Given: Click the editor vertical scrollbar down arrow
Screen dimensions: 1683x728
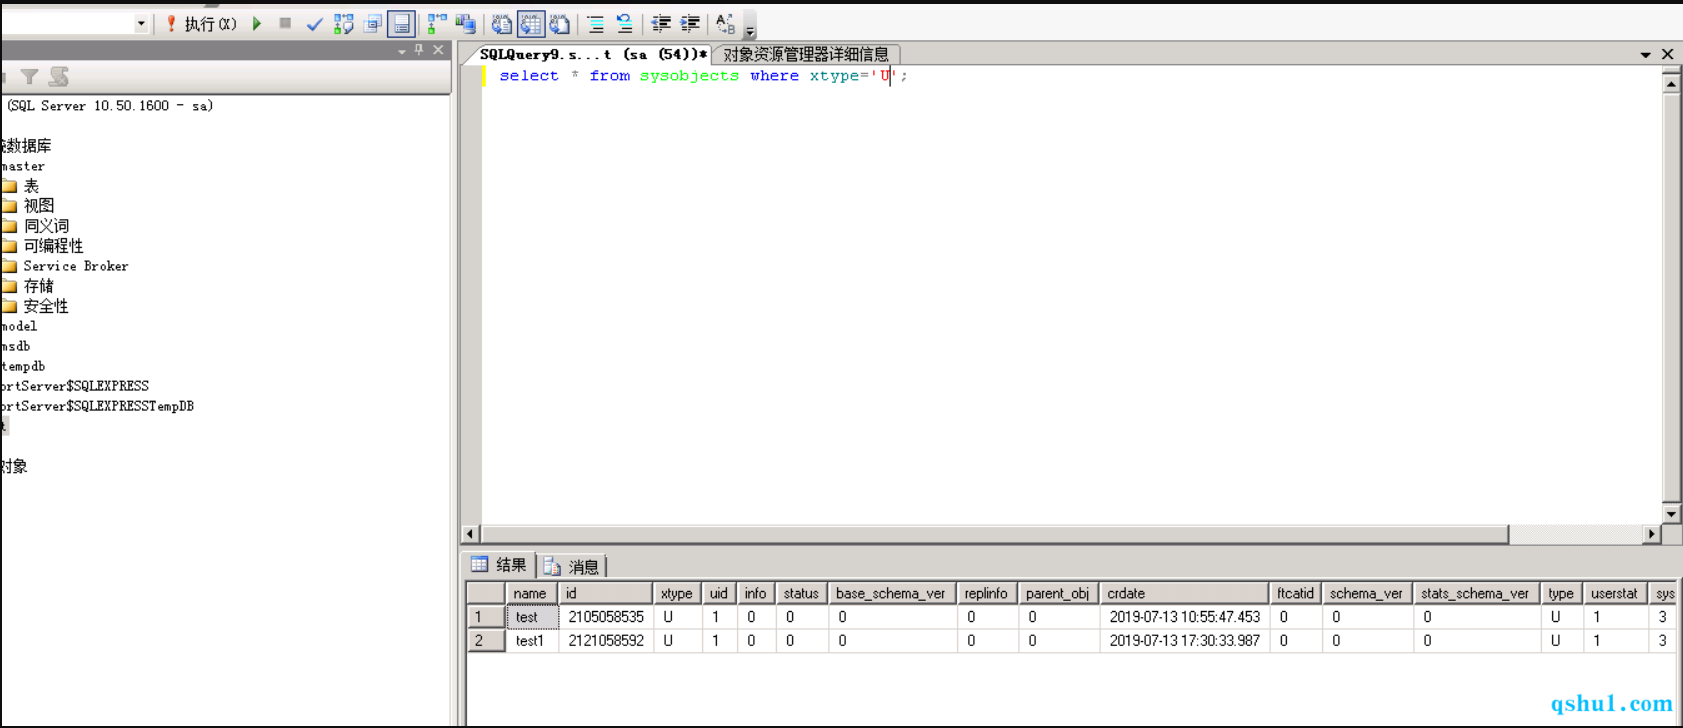Looking at the screenshot, I should point(1671,514).
